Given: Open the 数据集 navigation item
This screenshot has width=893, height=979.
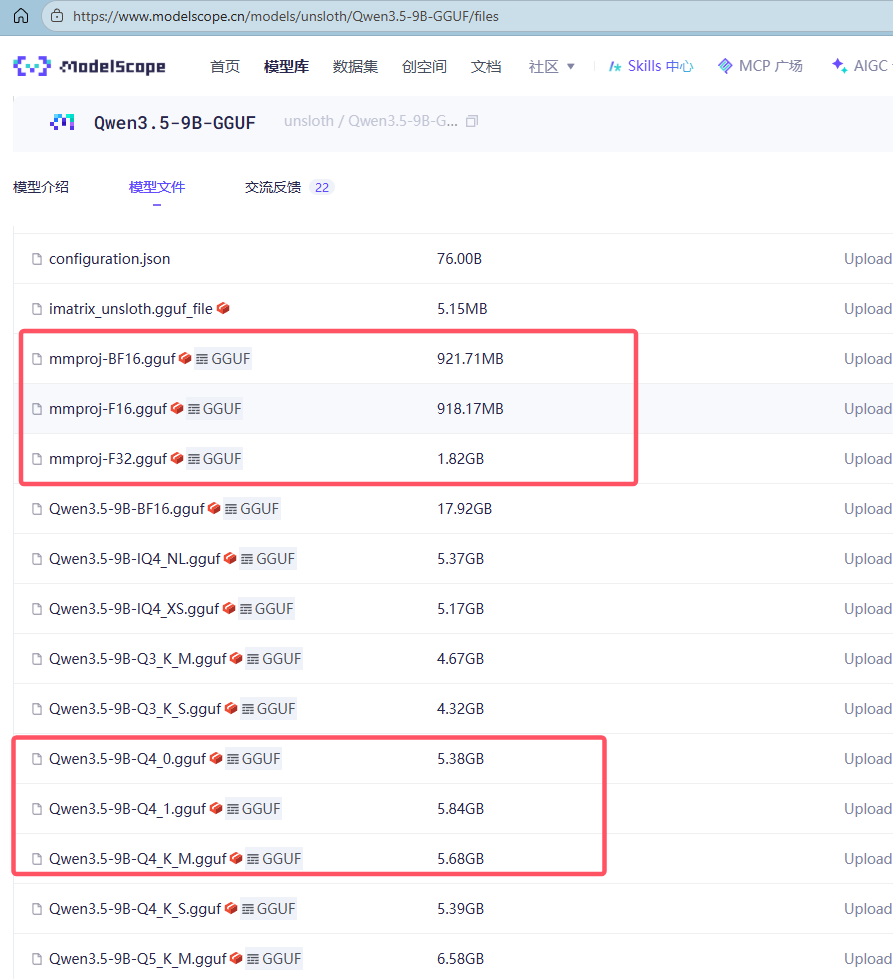Looking at the screenshot, I should tap(355, 66).
